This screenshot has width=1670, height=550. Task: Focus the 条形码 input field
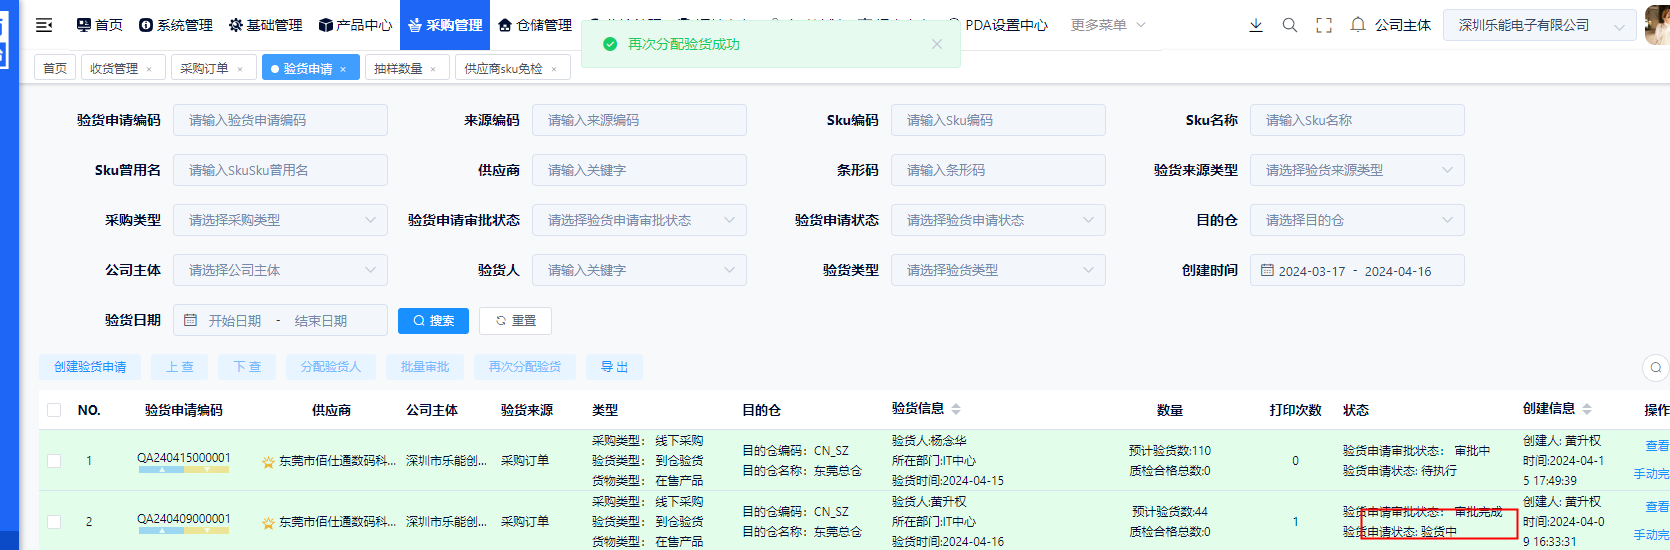click(x=998, y=170)
